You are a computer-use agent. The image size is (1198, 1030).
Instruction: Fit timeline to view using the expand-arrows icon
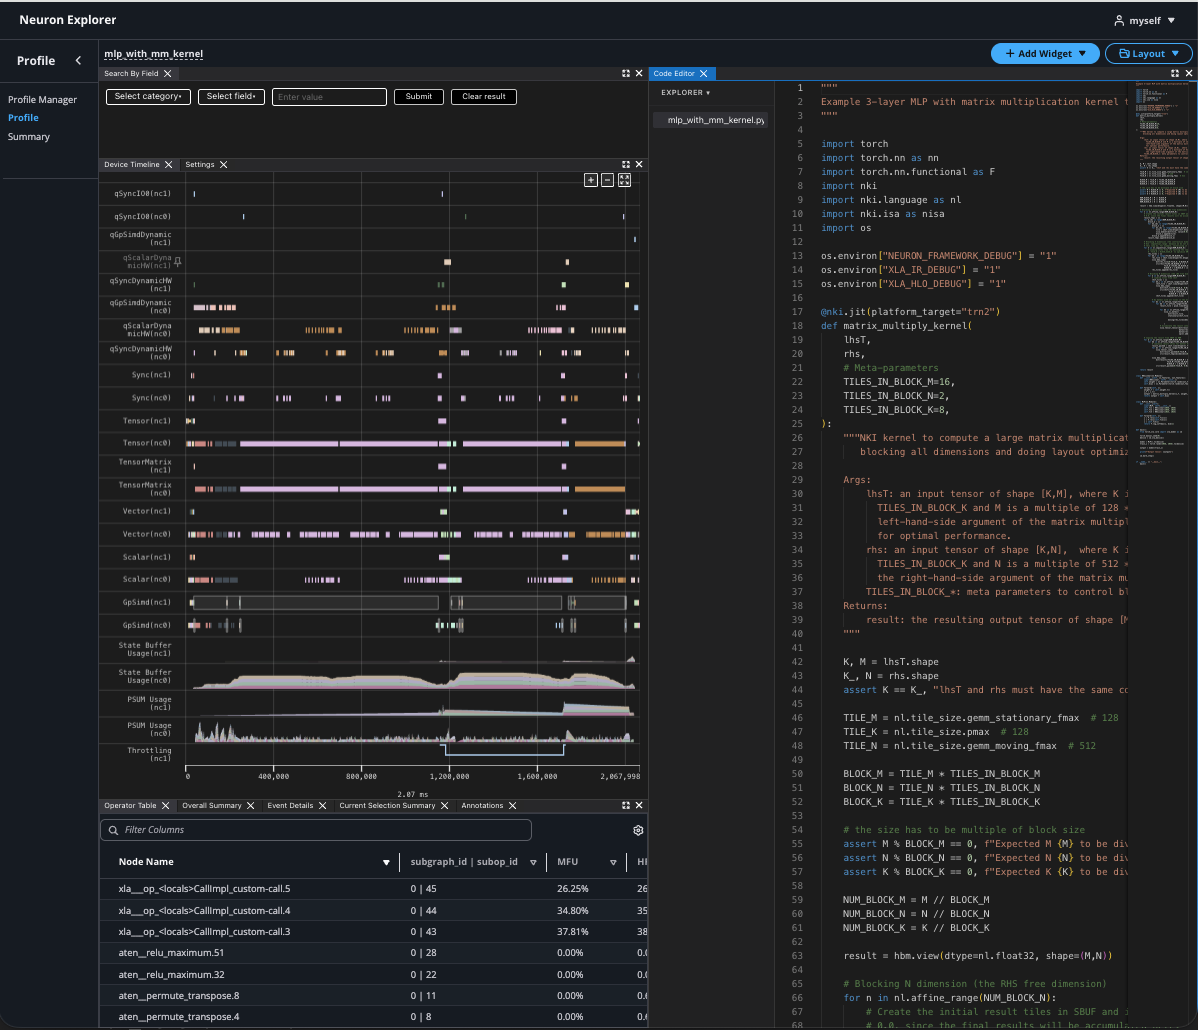click(x=624, y=180)
